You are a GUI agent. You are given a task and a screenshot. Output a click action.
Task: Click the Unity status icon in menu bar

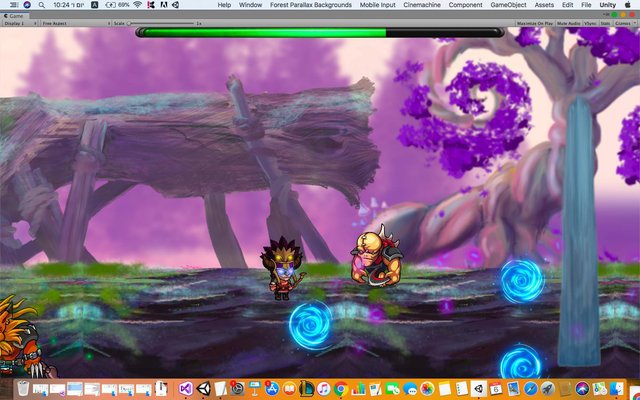176,5
